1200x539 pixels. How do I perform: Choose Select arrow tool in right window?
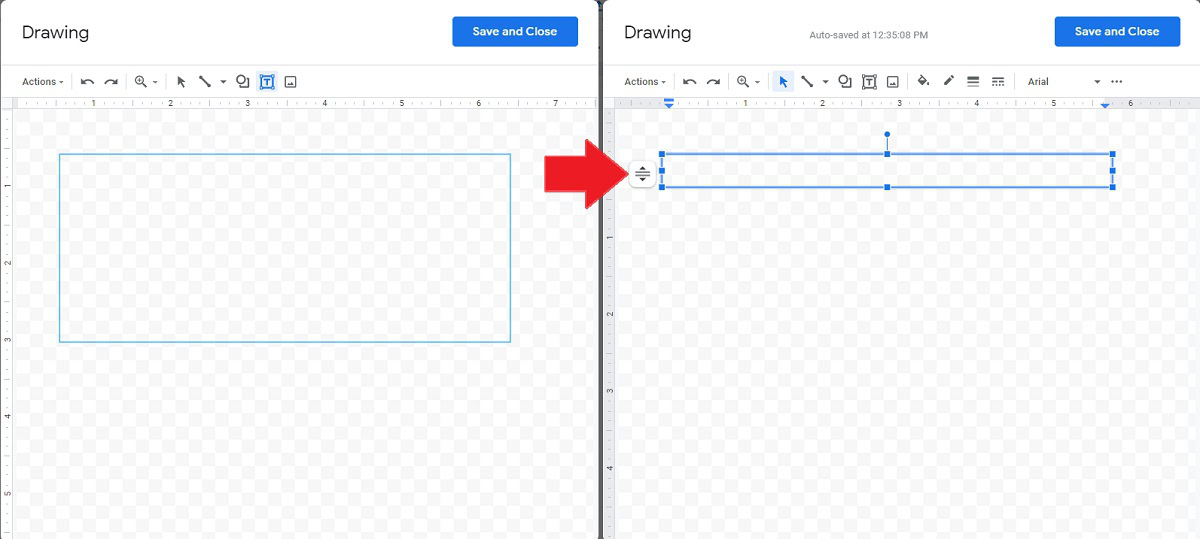pos(784,82)
